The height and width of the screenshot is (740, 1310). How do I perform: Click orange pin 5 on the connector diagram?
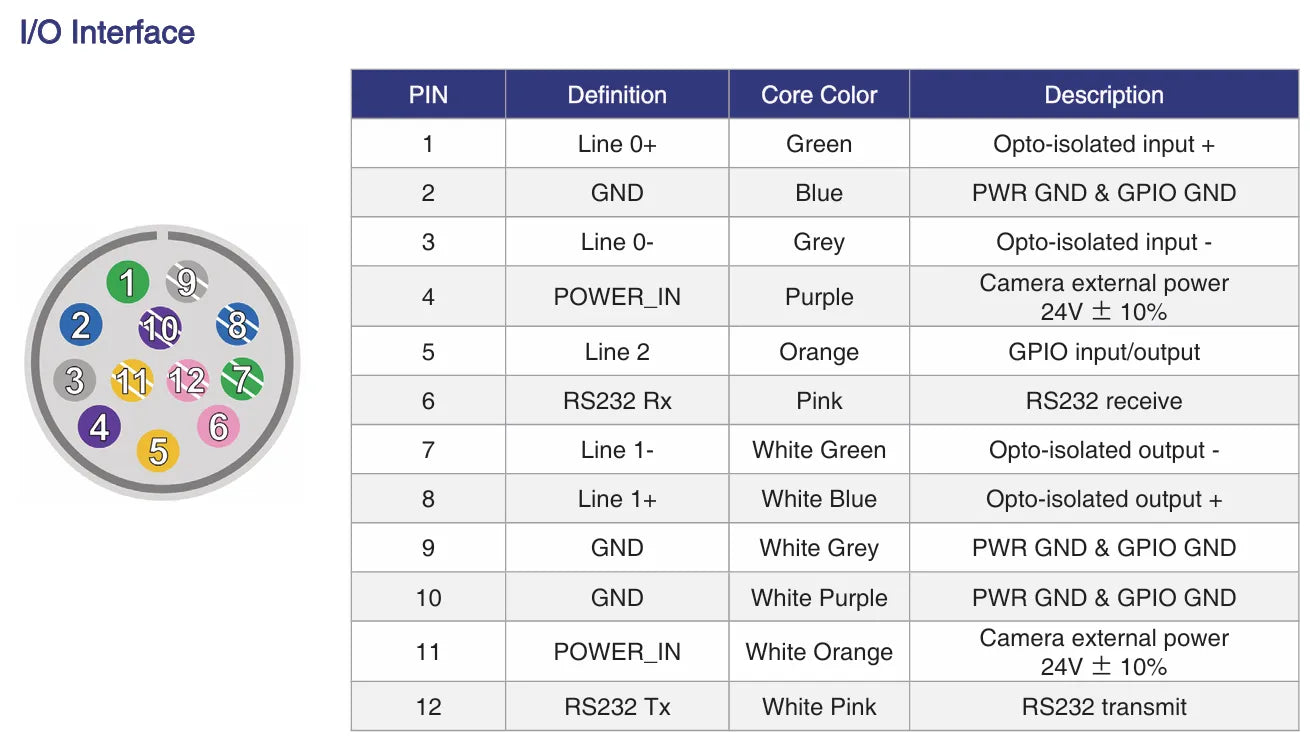click(158, 451)
